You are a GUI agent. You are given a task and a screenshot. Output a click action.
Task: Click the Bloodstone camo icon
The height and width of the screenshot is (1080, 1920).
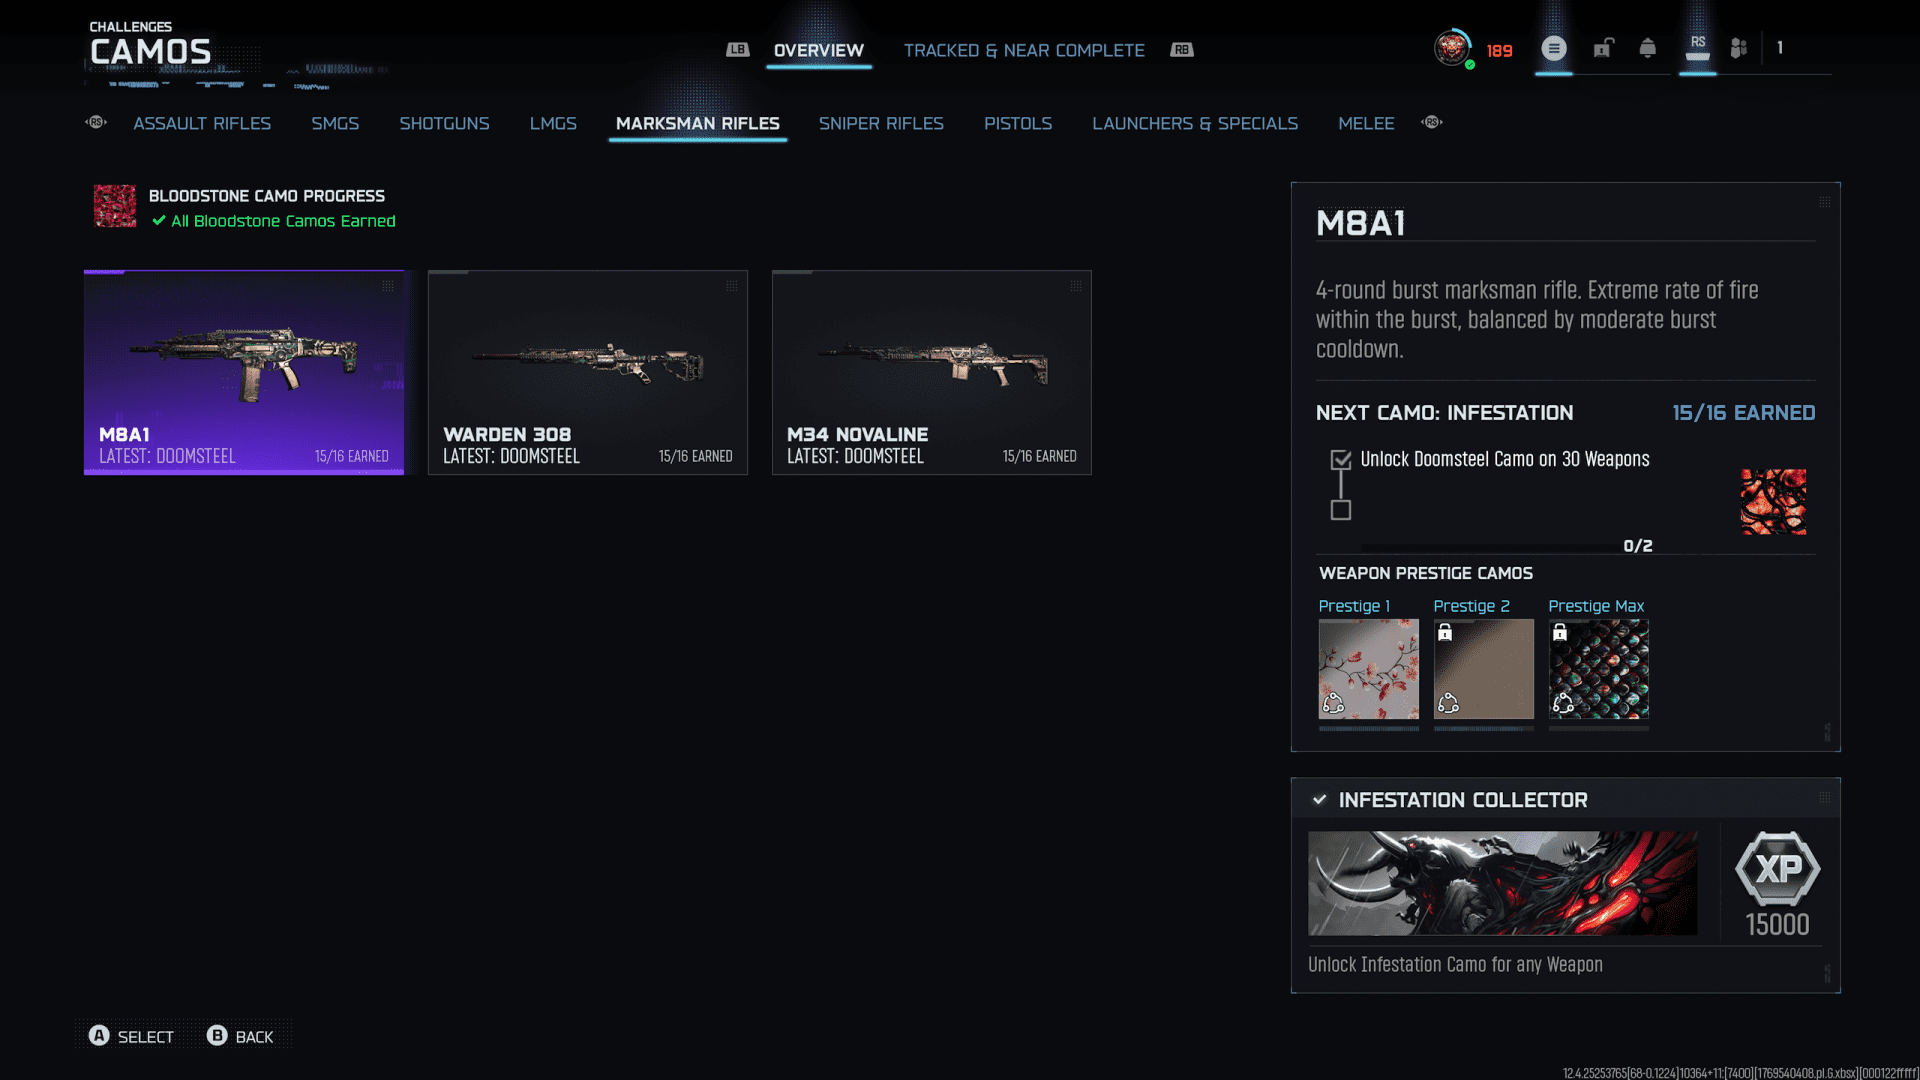115,206
